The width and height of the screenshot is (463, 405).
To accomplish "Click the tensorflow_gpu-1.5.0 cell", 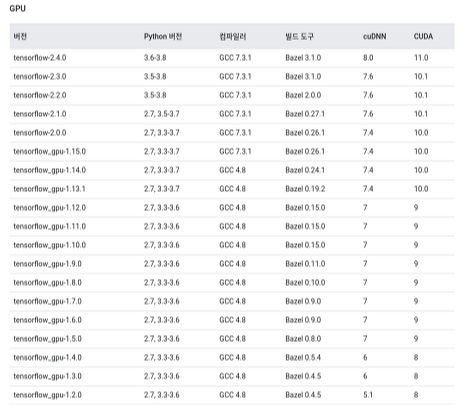I will 47,339.
